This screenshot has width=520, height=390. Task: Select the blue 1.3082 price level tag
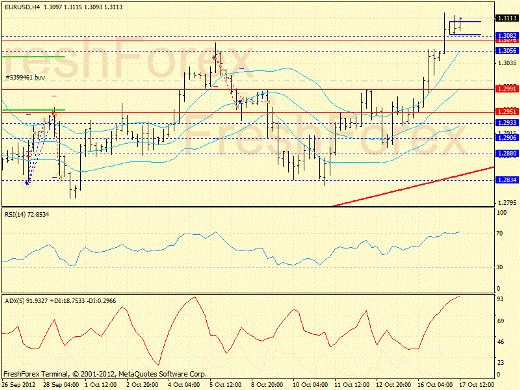(507, 35)
